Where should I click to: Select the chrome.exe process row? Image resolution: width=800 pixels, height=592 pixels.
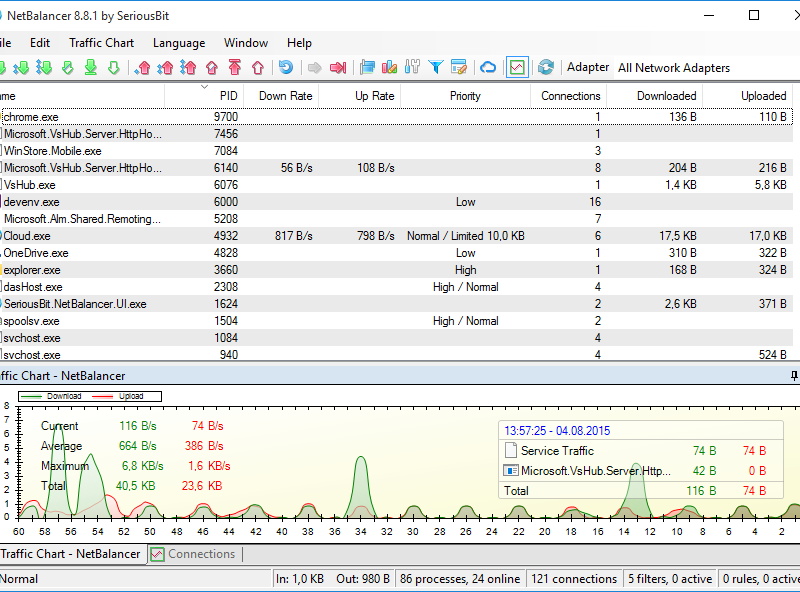click(397, 117)
